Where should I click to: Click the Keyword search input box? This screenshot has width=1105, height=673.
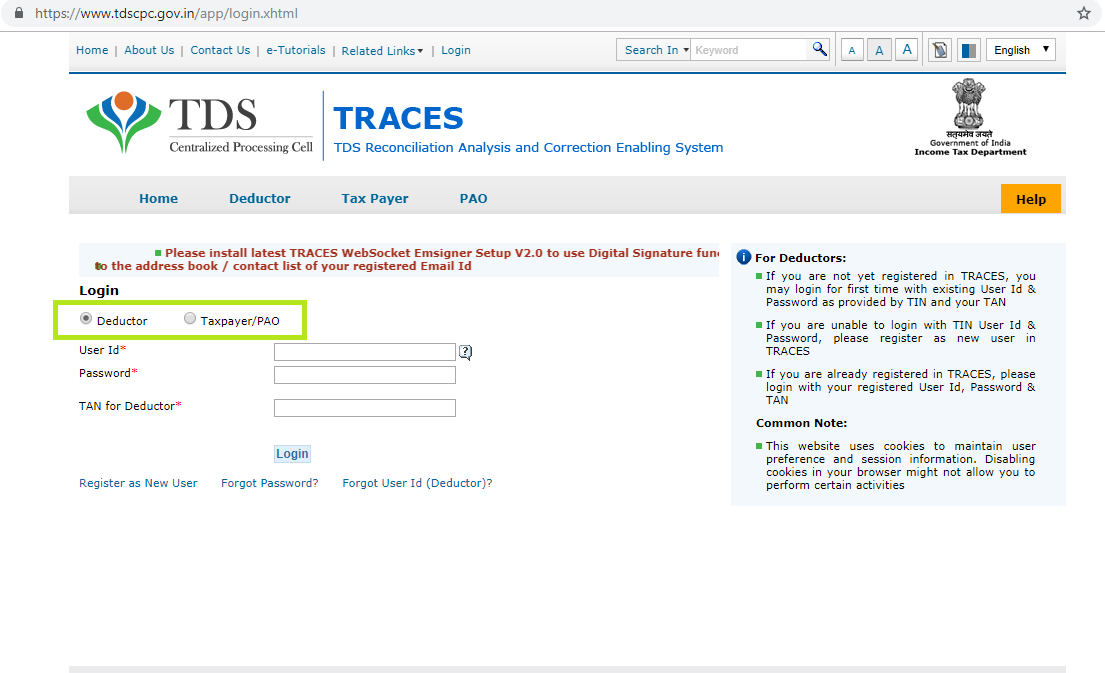pos(750,50)
